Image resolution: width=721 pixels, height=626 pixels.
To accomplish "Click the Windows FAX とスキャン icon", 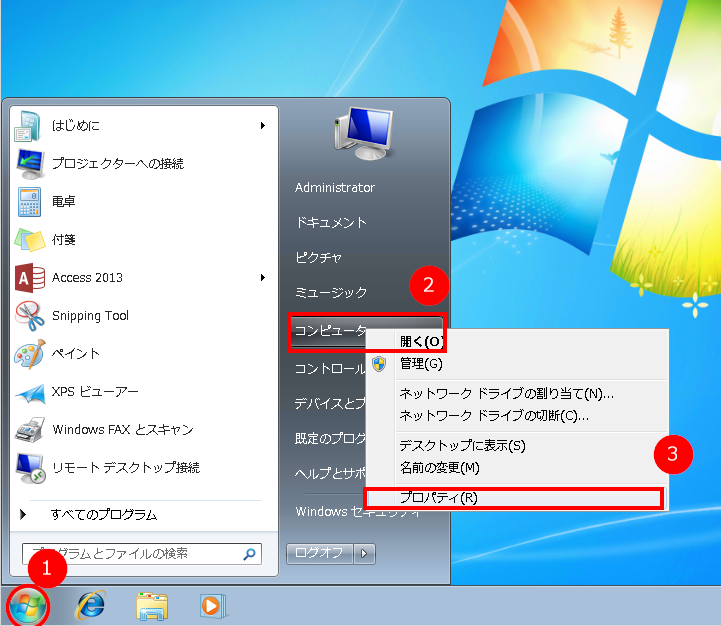I will (x=30, y=430).
